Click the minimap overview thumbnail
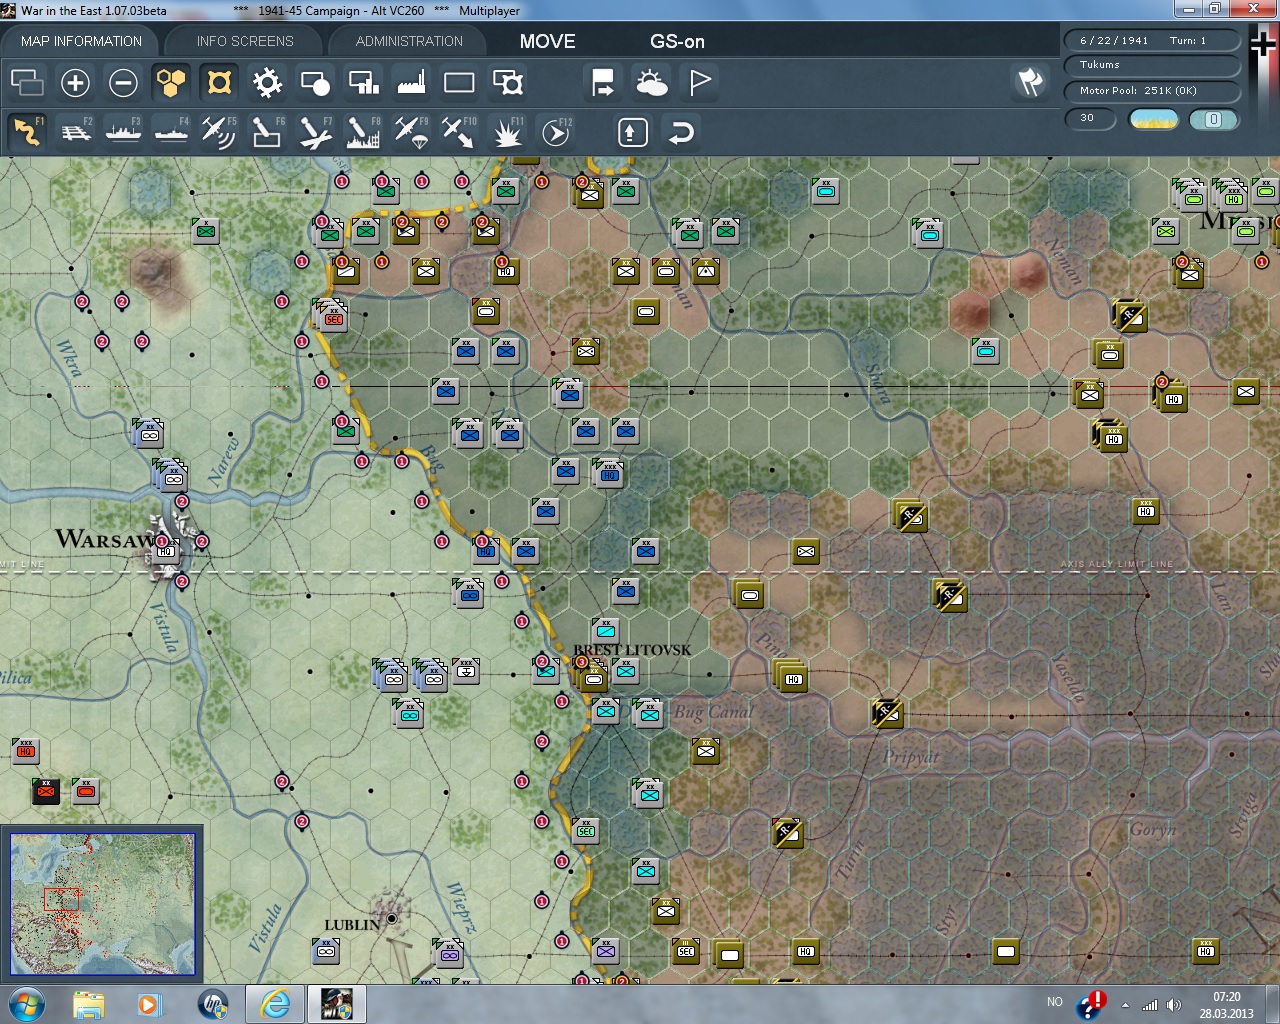This screenshot has width=1280, height=1024. (102, 904)
